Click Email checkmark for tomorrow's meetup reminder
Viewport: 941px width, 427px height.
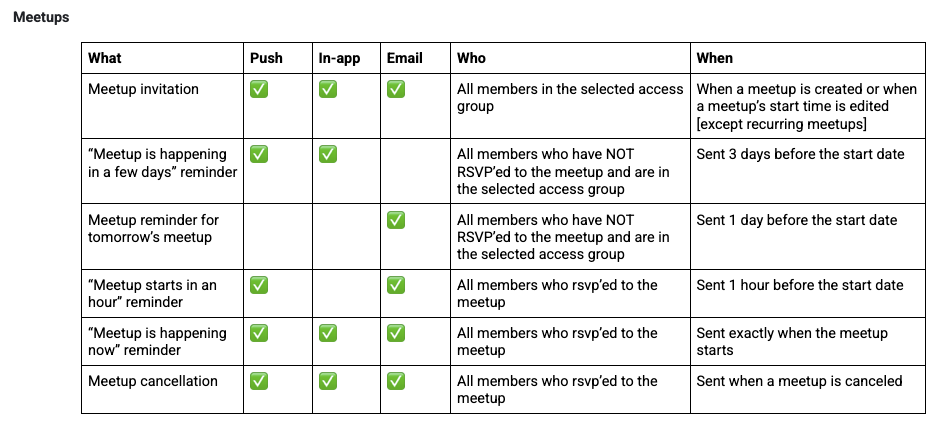click(x=396, y=220)
